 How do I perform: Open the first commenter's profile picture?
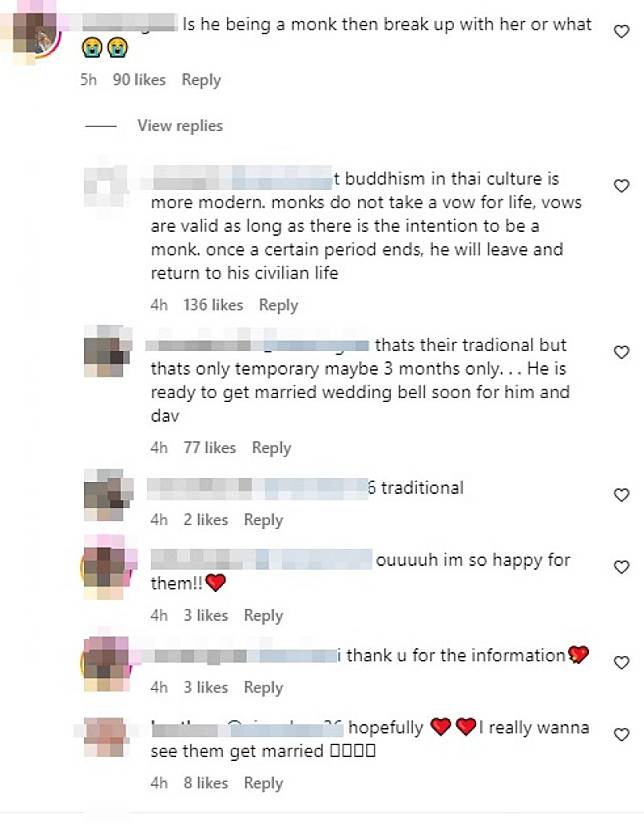click(34, 34)
